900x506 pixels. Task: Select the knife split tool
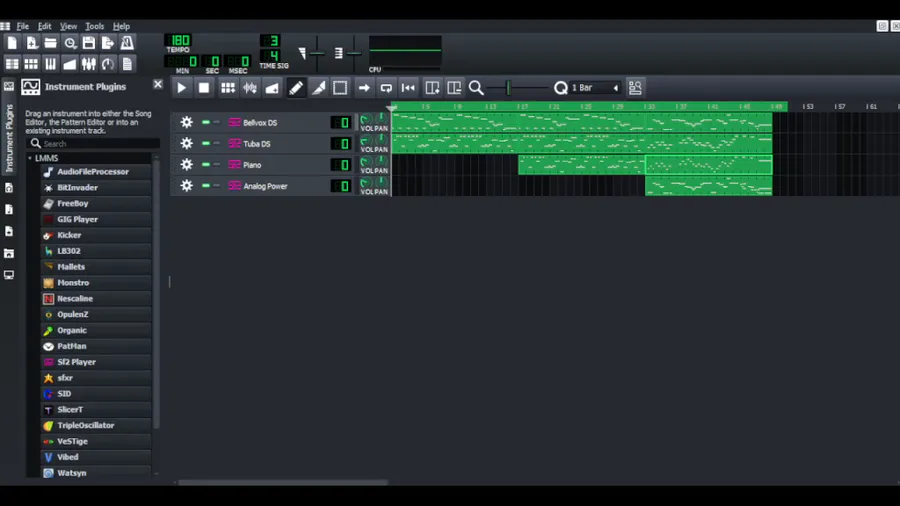(x=318, y=88)
